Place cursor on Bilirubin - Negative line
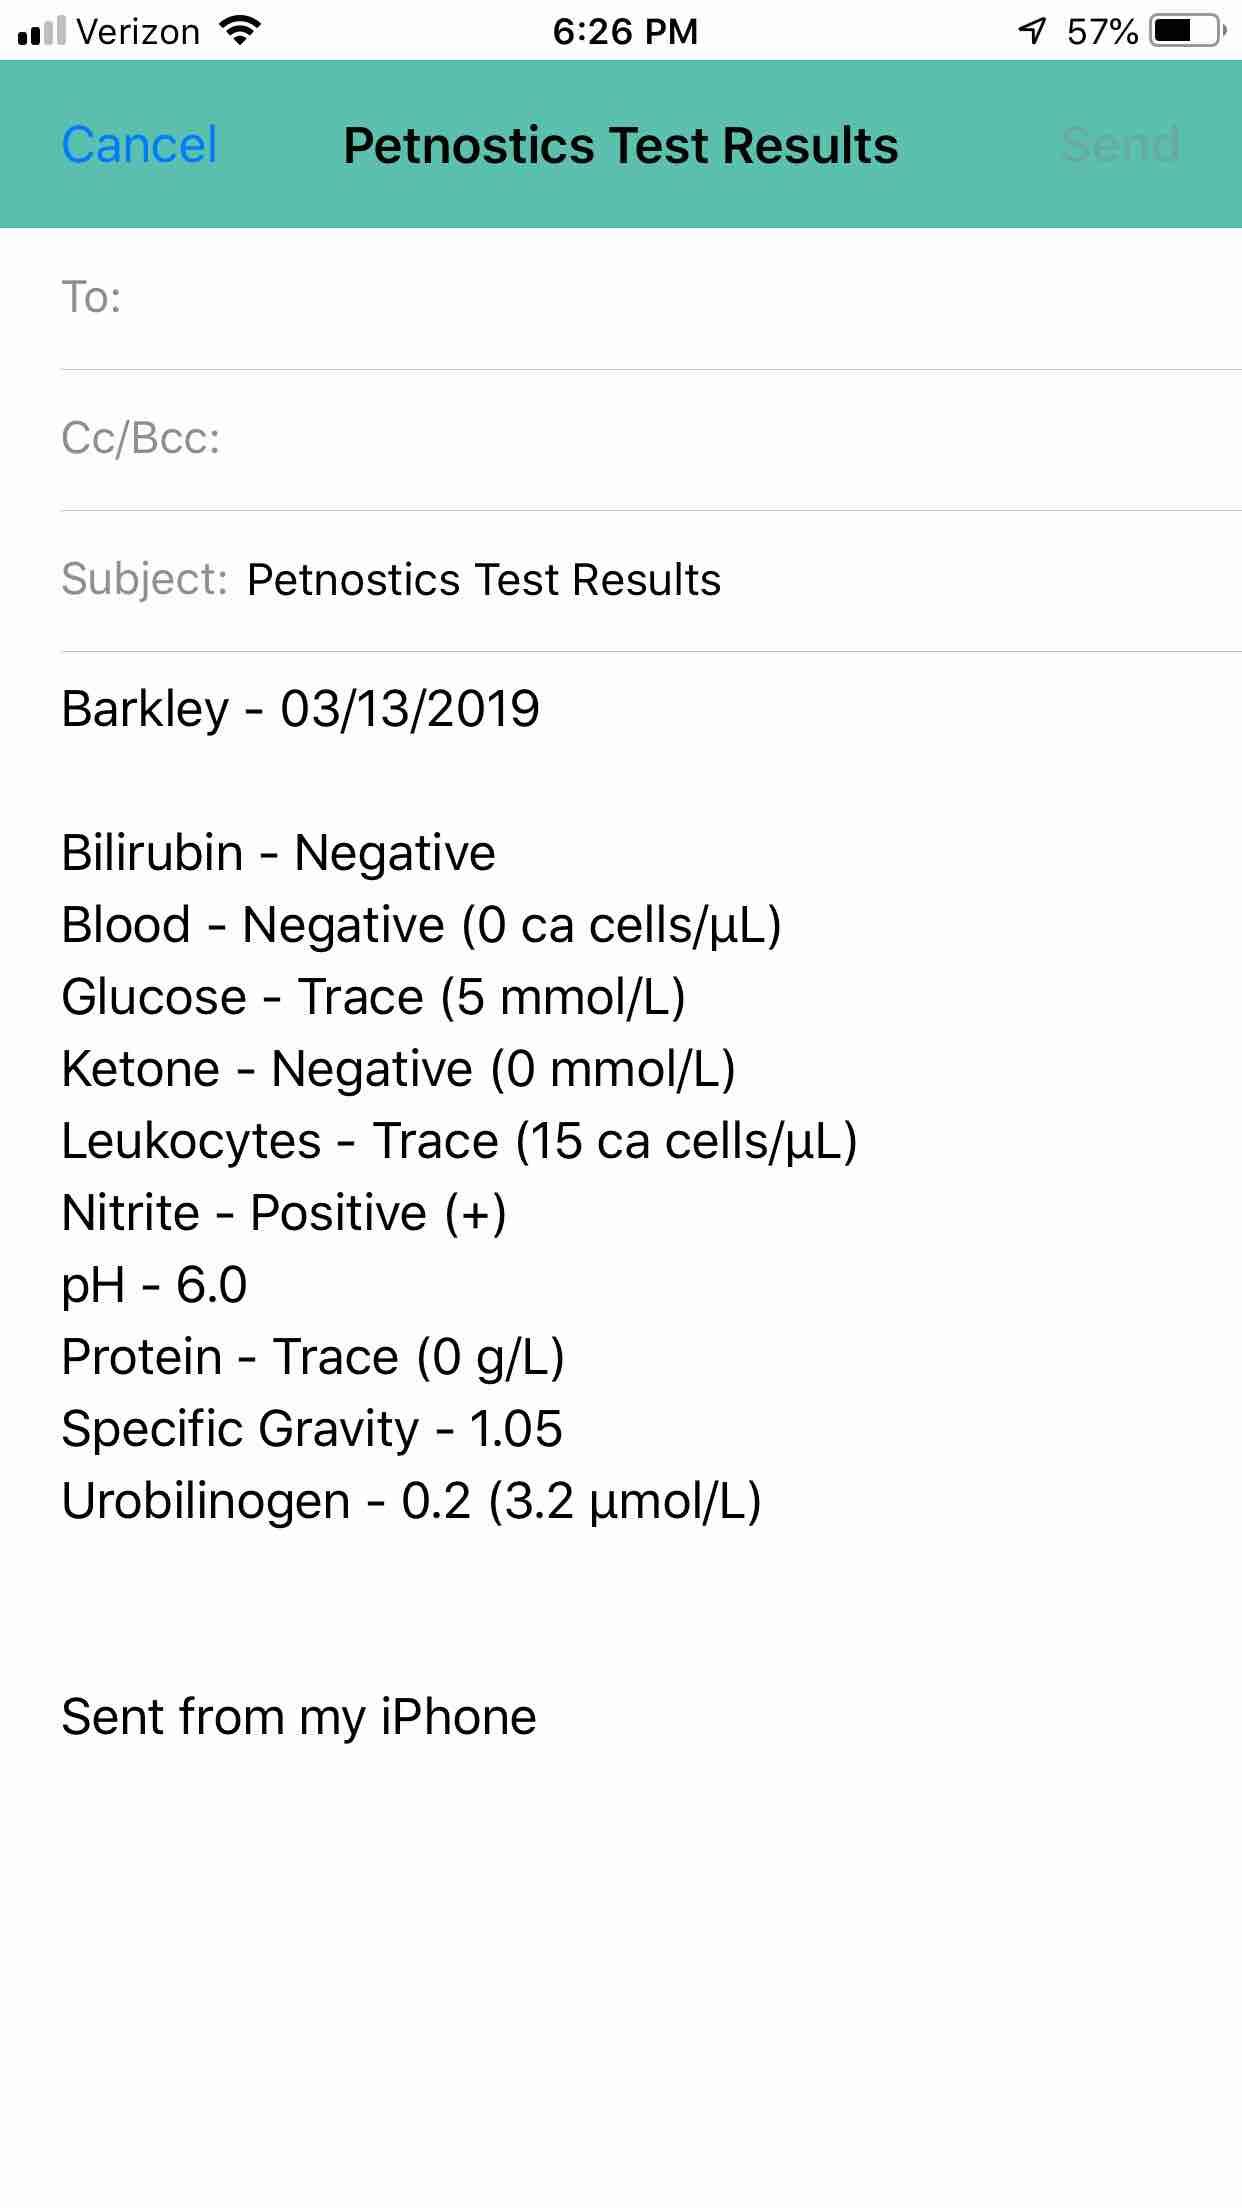This screenshot has width=1242, height=2208. coord(278,853)
